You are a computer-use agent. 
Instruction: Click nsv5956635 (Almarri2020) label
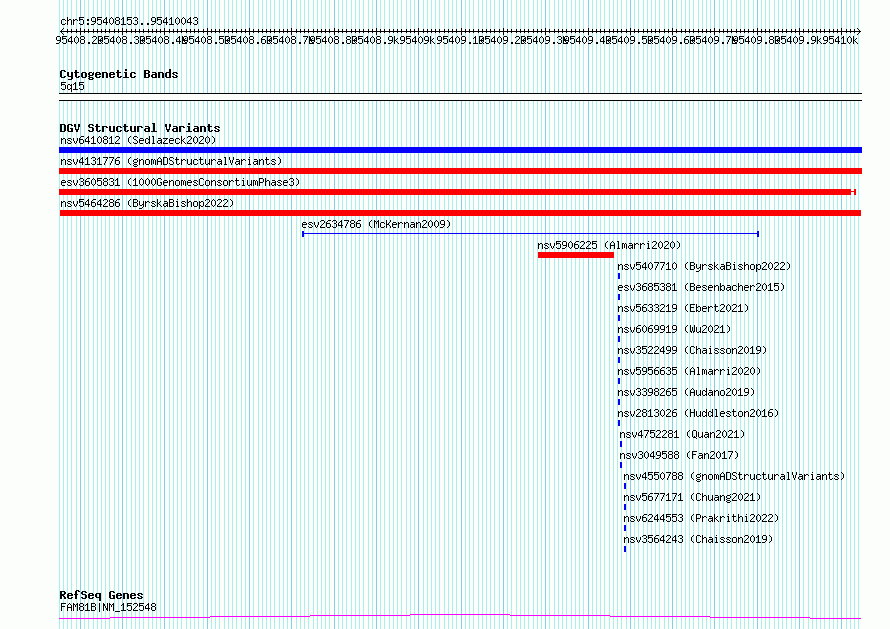pyautogui.click(x=690, y=371)
